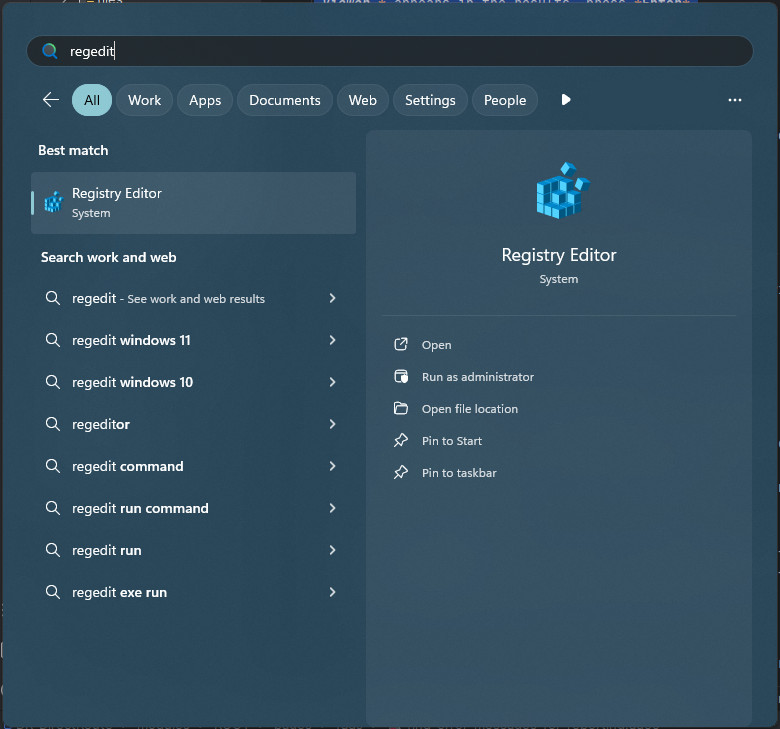
Task: Click magnifier icon beside 'regeditor'
Action: [53, 424]
